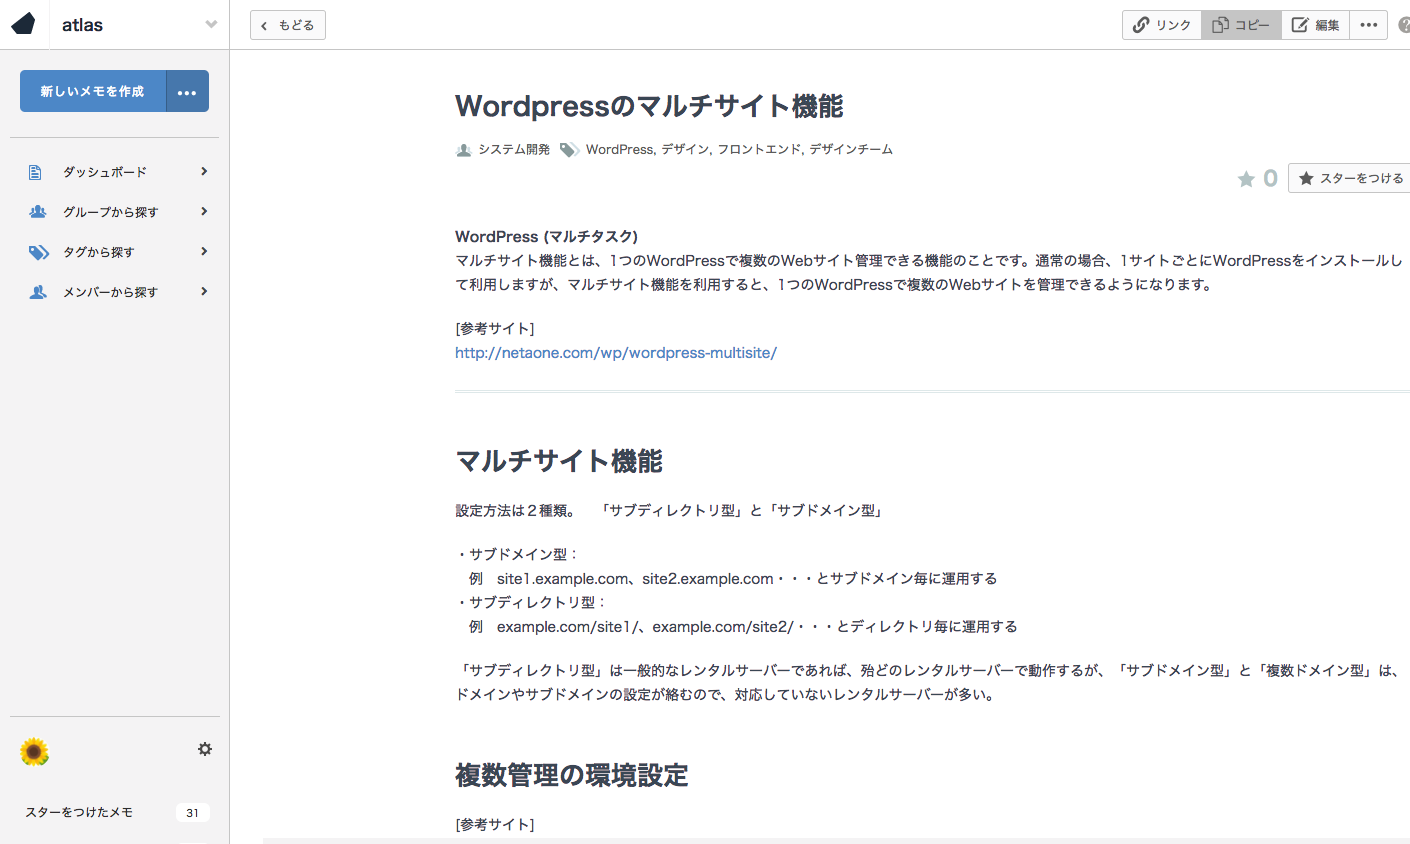Click the 31 starred count badge

[x=192, y=813]
